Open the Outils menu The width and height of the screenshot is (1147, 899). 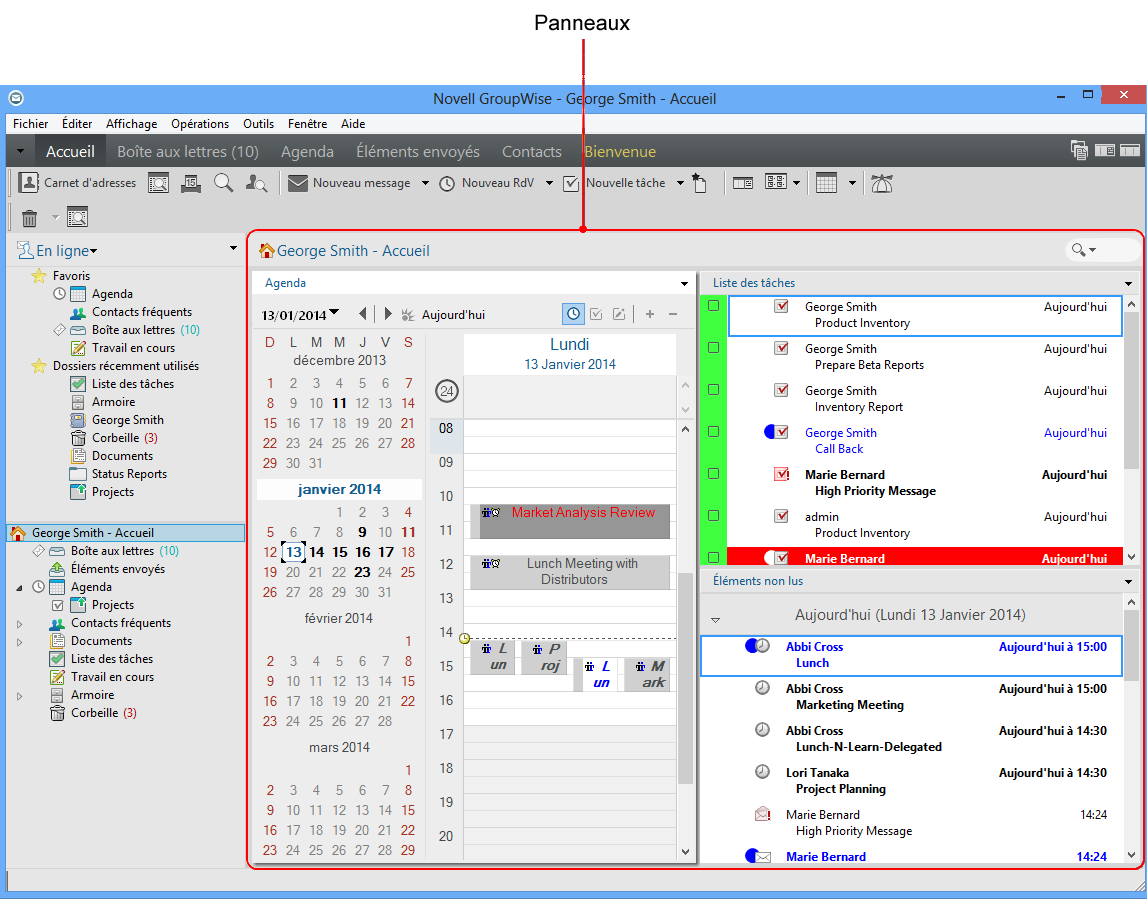coord(258,124)
